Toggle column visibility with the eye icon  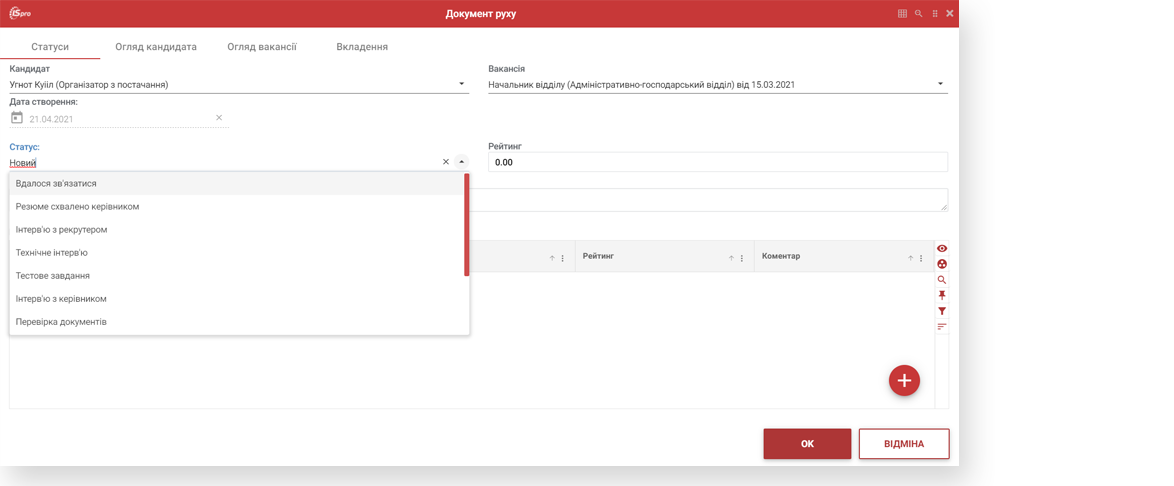(942, 248)
